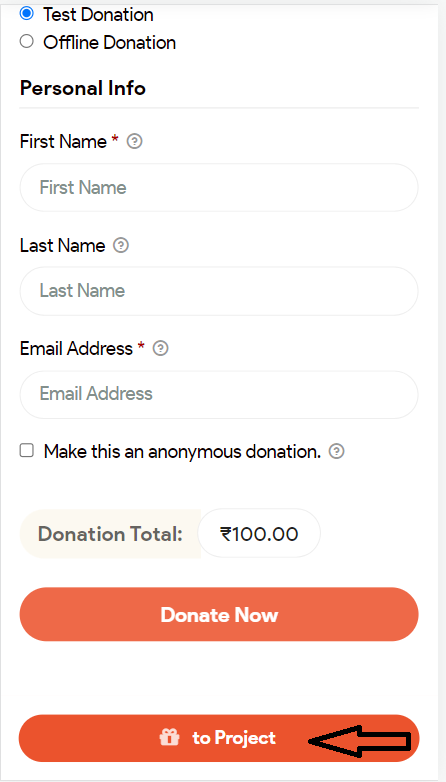
Task: Click the to Project button text
Action: (x=234, y=738)
